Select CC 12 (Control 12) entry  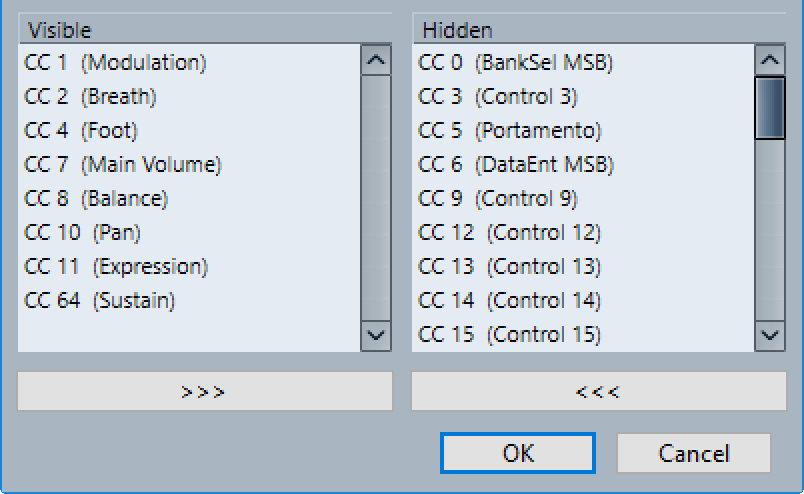click(583, 232)
